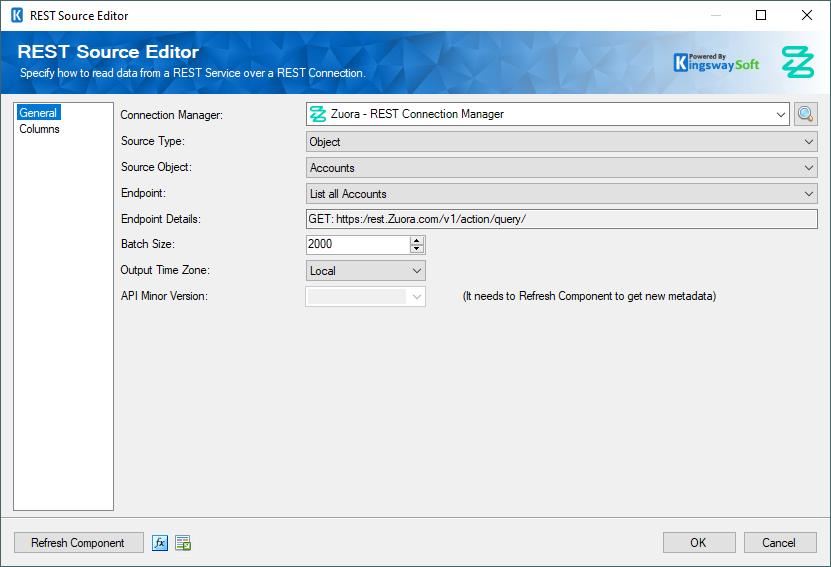This screenshot has height=567, width=831.
Task: Switch to the Columns page
Action: (x=39, y=129)
